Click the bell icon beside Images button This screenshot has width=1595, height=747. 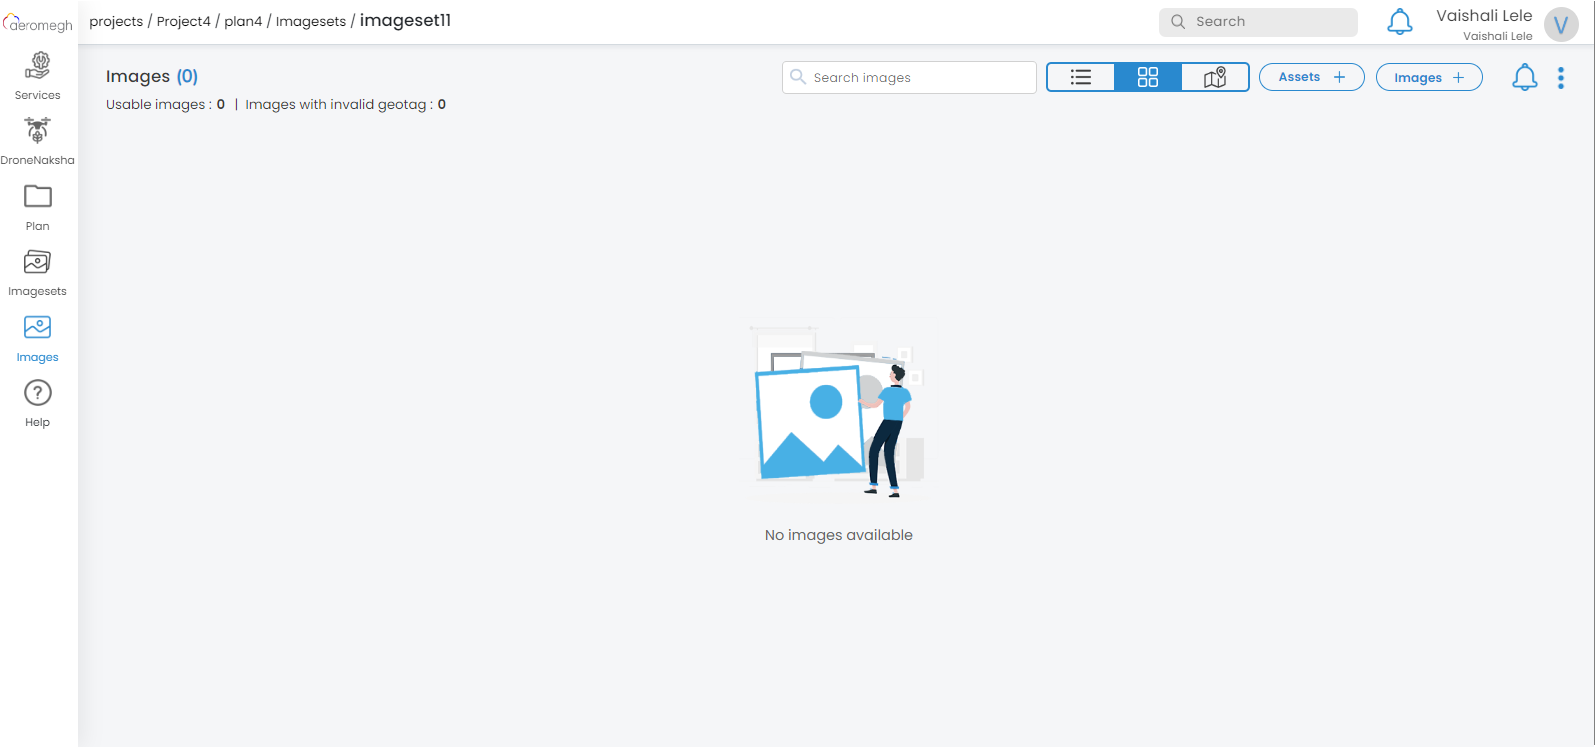click(1524, 77)
